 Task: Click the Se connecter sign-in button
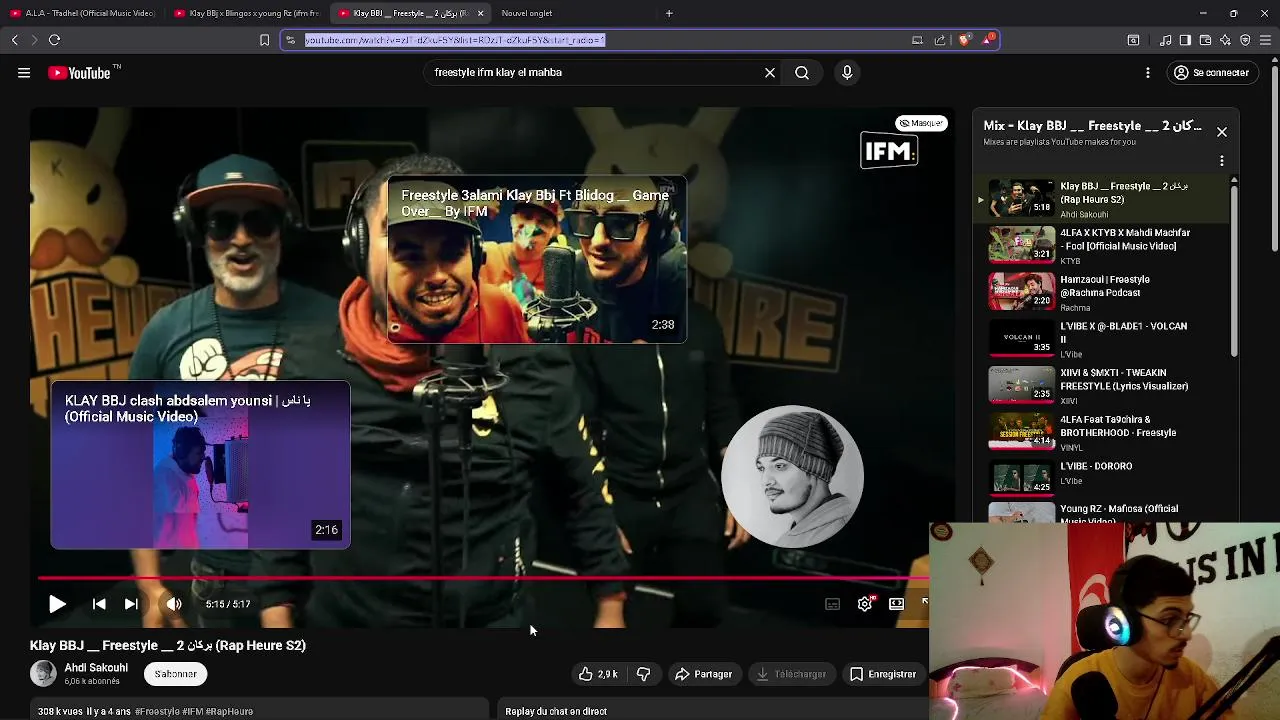click(x=1211, y=72)
